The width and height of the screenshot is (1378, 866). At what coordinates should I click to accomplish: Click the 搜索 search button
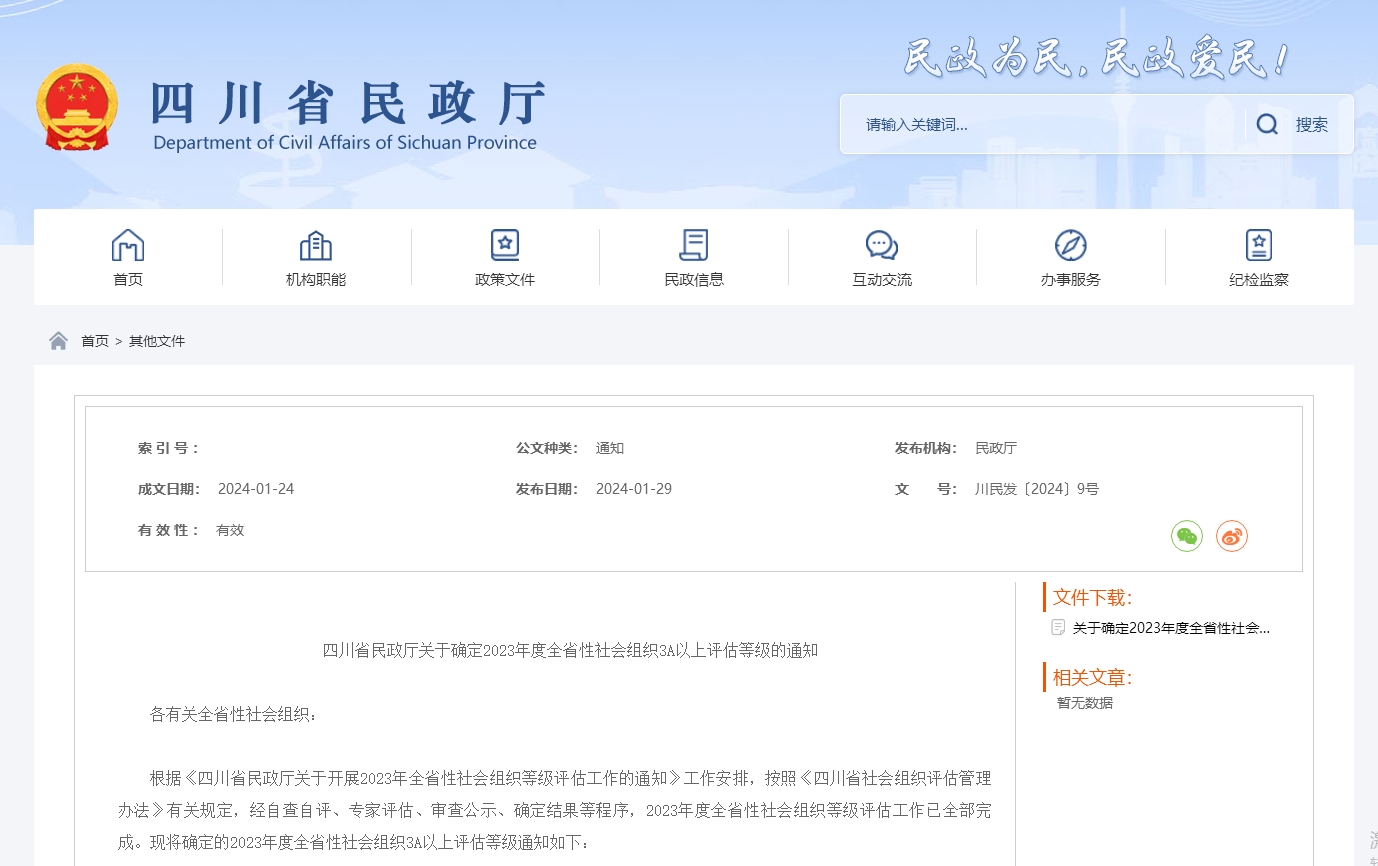click(1313, 124)
